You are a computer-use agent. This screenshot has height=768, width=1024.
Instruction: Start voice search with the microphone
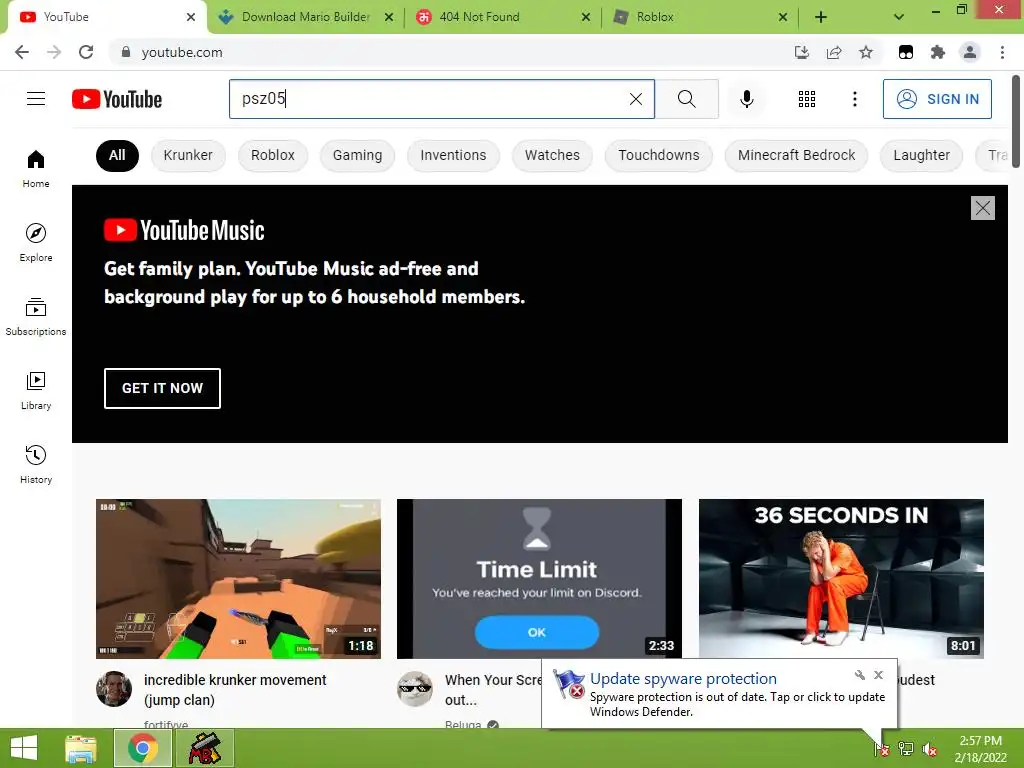pos(746,99)
